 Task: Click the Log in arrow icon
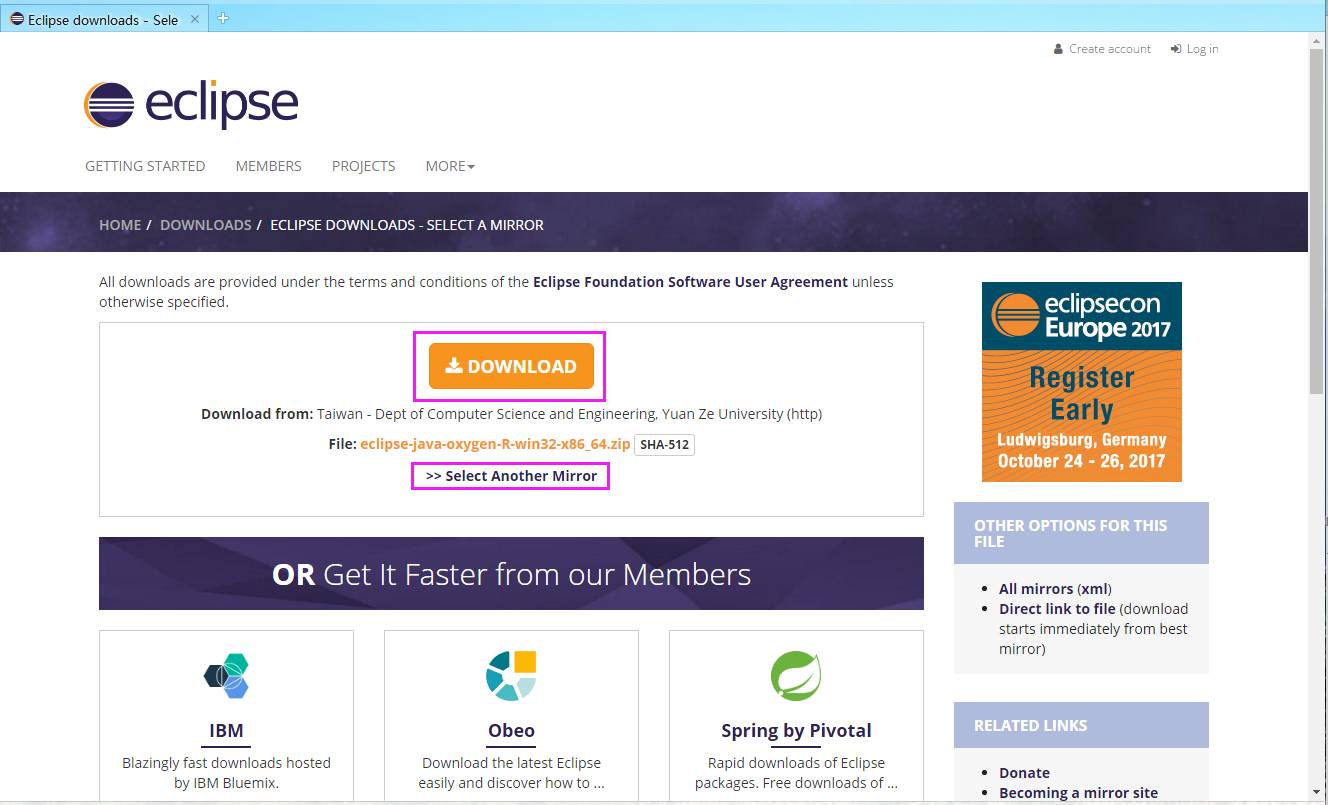coord(1175,49)
